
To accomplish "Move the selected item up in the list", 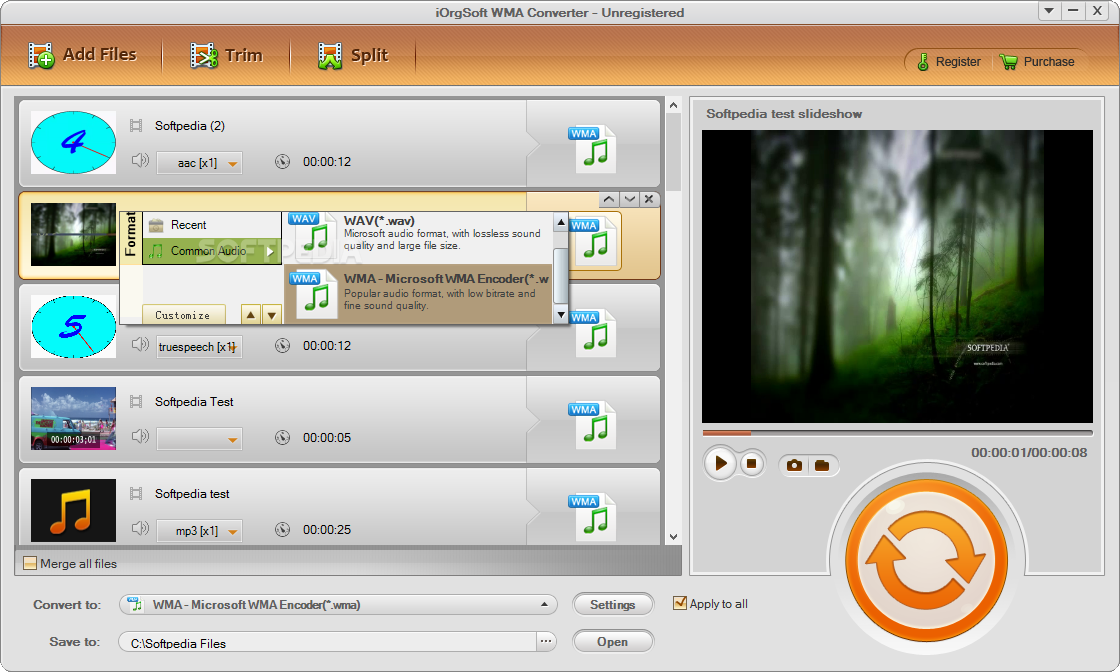I will [x=609, y=199].
